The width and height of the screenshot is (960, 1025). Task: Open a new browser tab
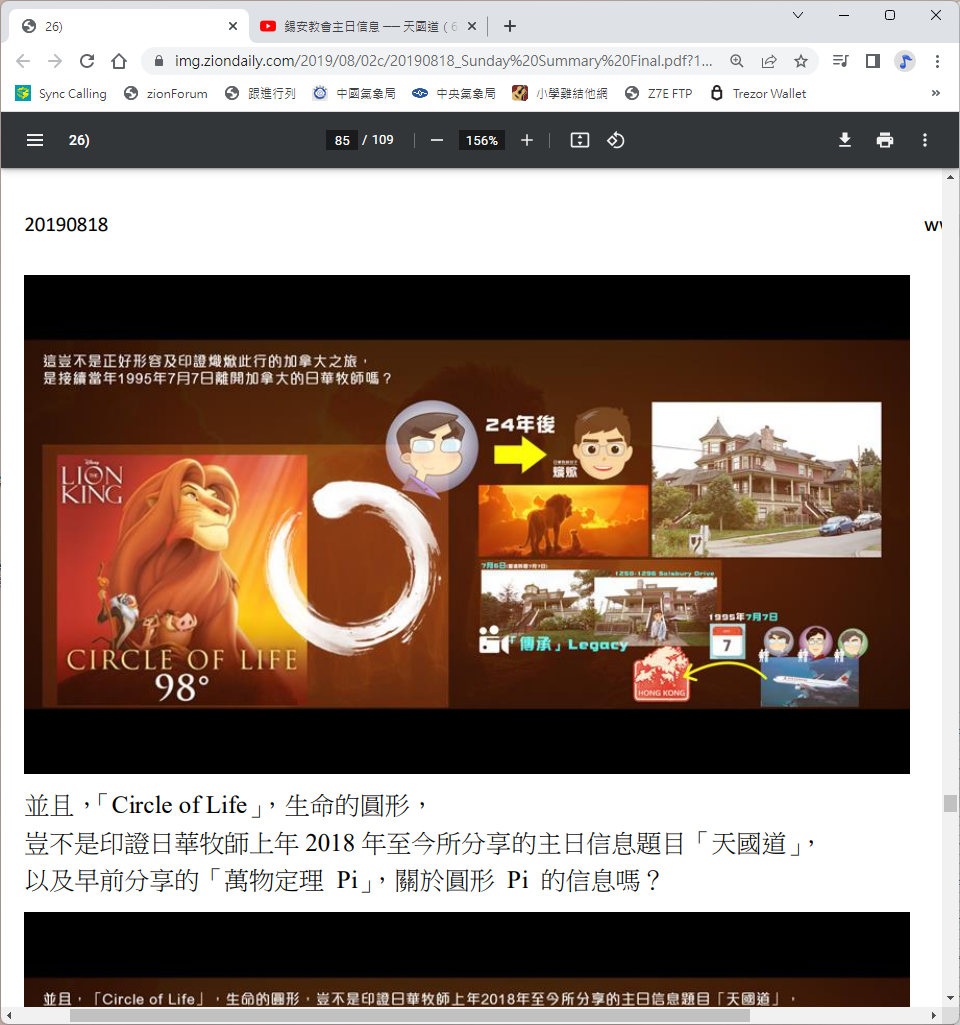pyautogui.click(x=510, y=26)
